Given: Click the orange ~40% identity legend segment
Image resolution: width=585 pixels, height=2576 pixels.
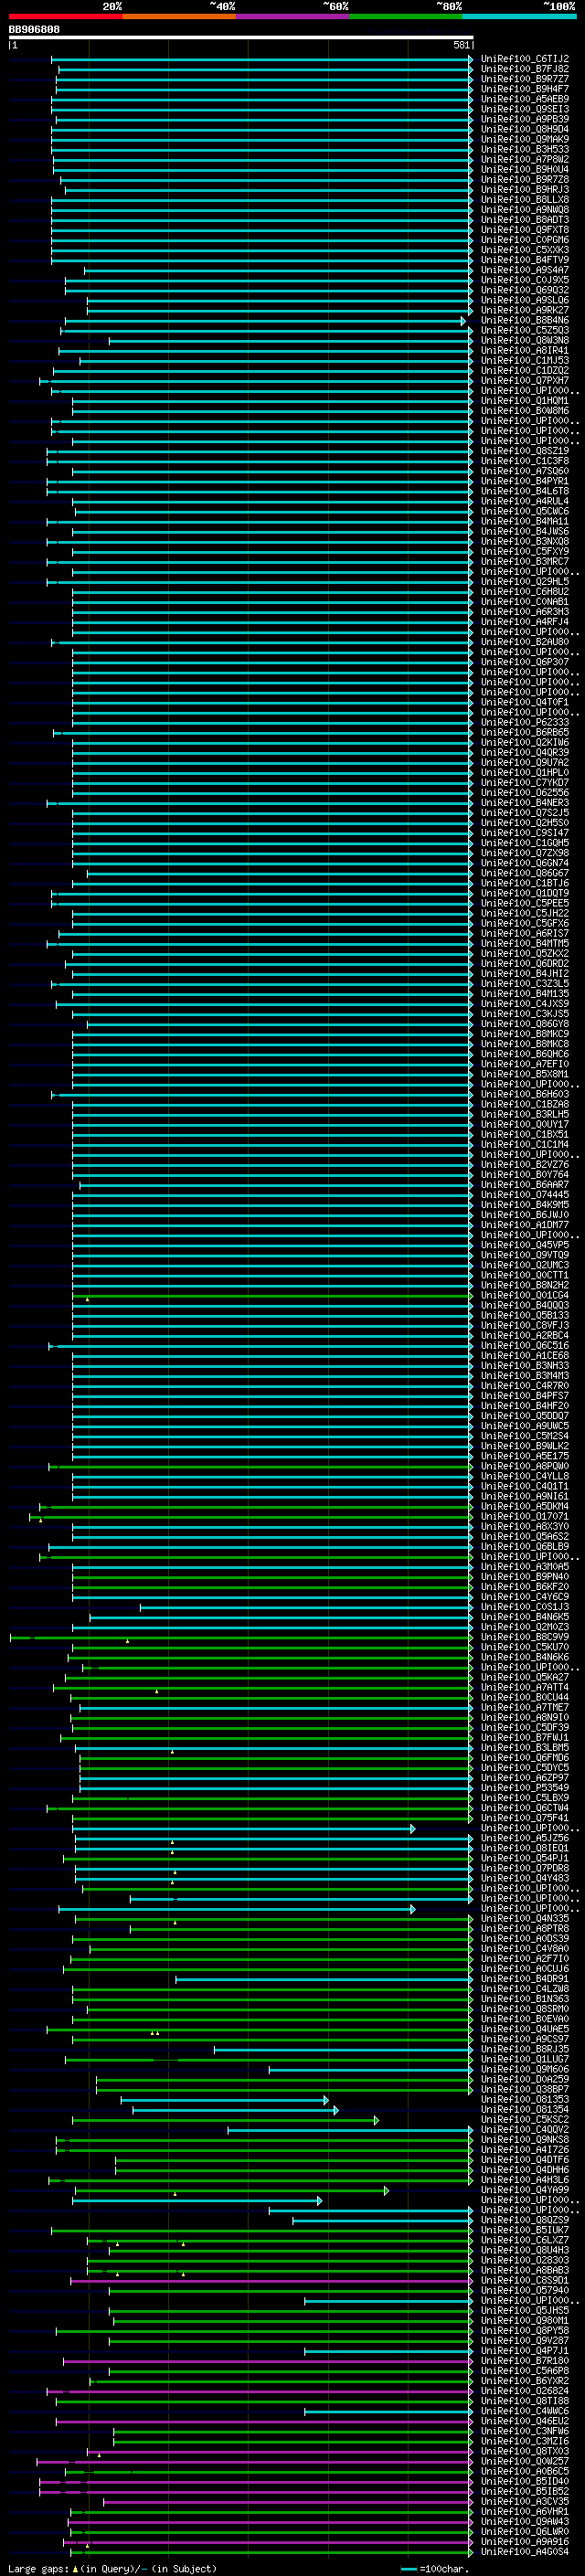Looking at the screenshot, I should [x=179, y=16].
